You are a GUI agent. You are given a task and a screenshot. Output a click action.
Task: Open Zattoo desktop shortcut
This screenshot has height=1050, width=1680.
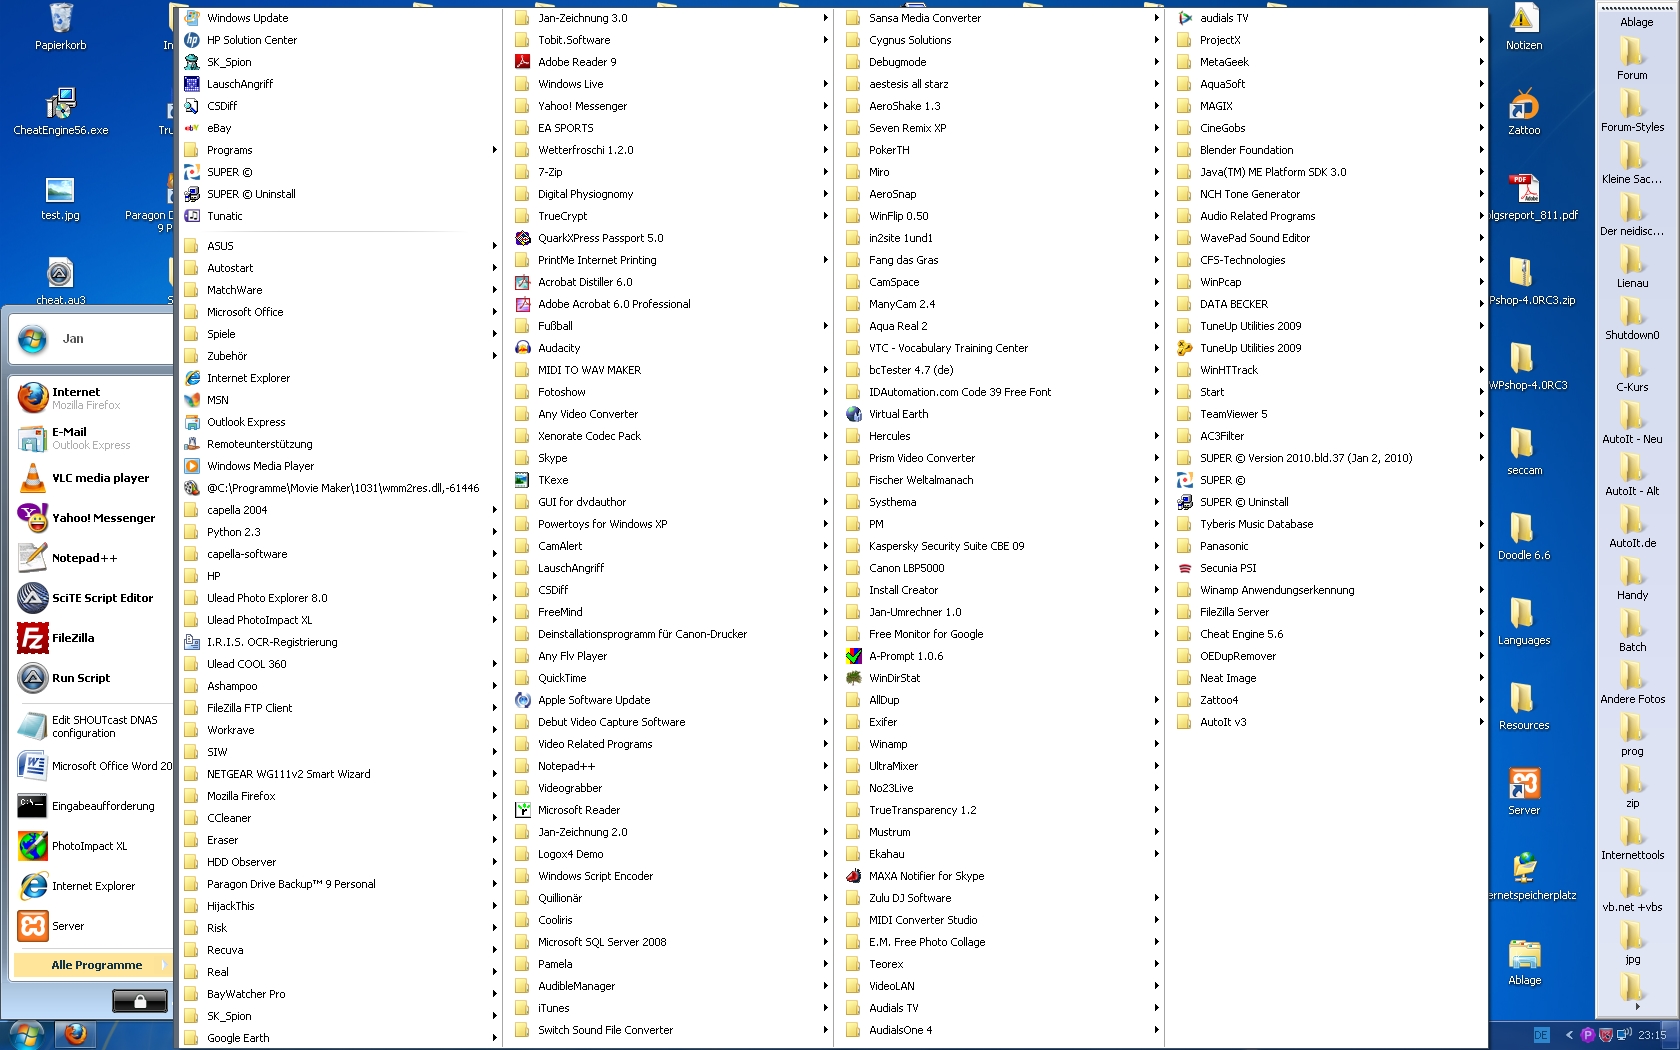1523,110
